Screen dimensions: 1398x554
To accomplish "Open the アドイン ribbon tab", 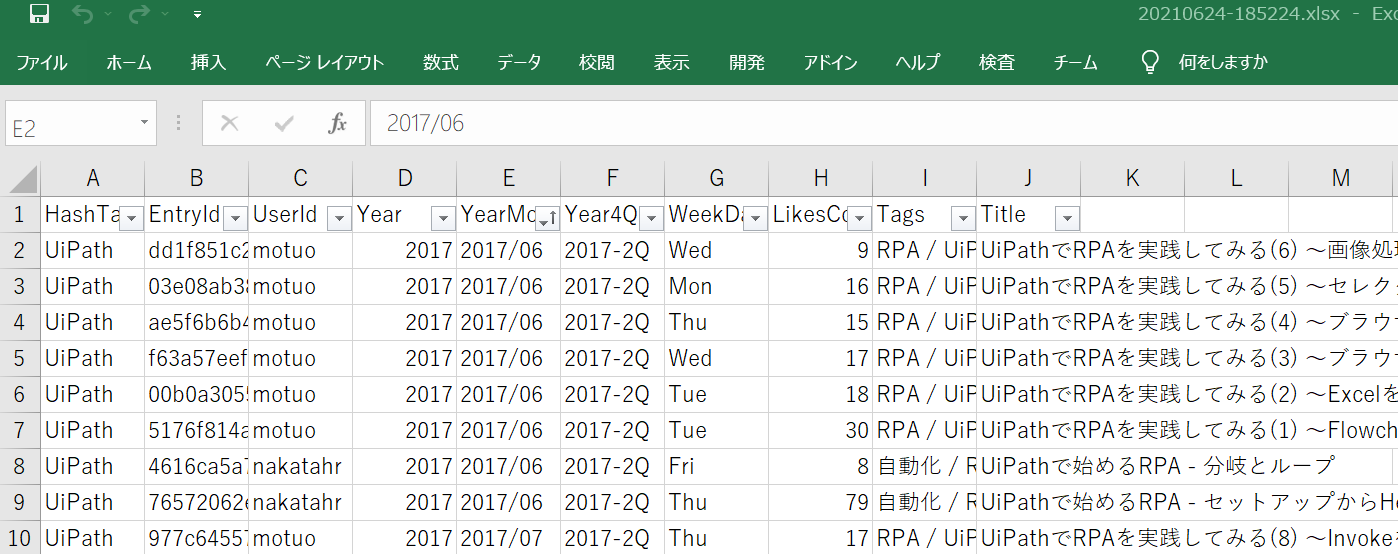I will point(831,62).
